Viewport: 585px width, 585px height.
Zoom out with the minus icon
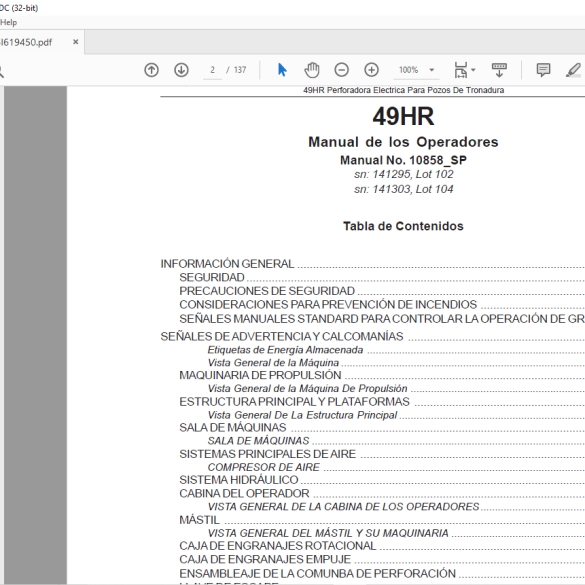pos(341,70)
